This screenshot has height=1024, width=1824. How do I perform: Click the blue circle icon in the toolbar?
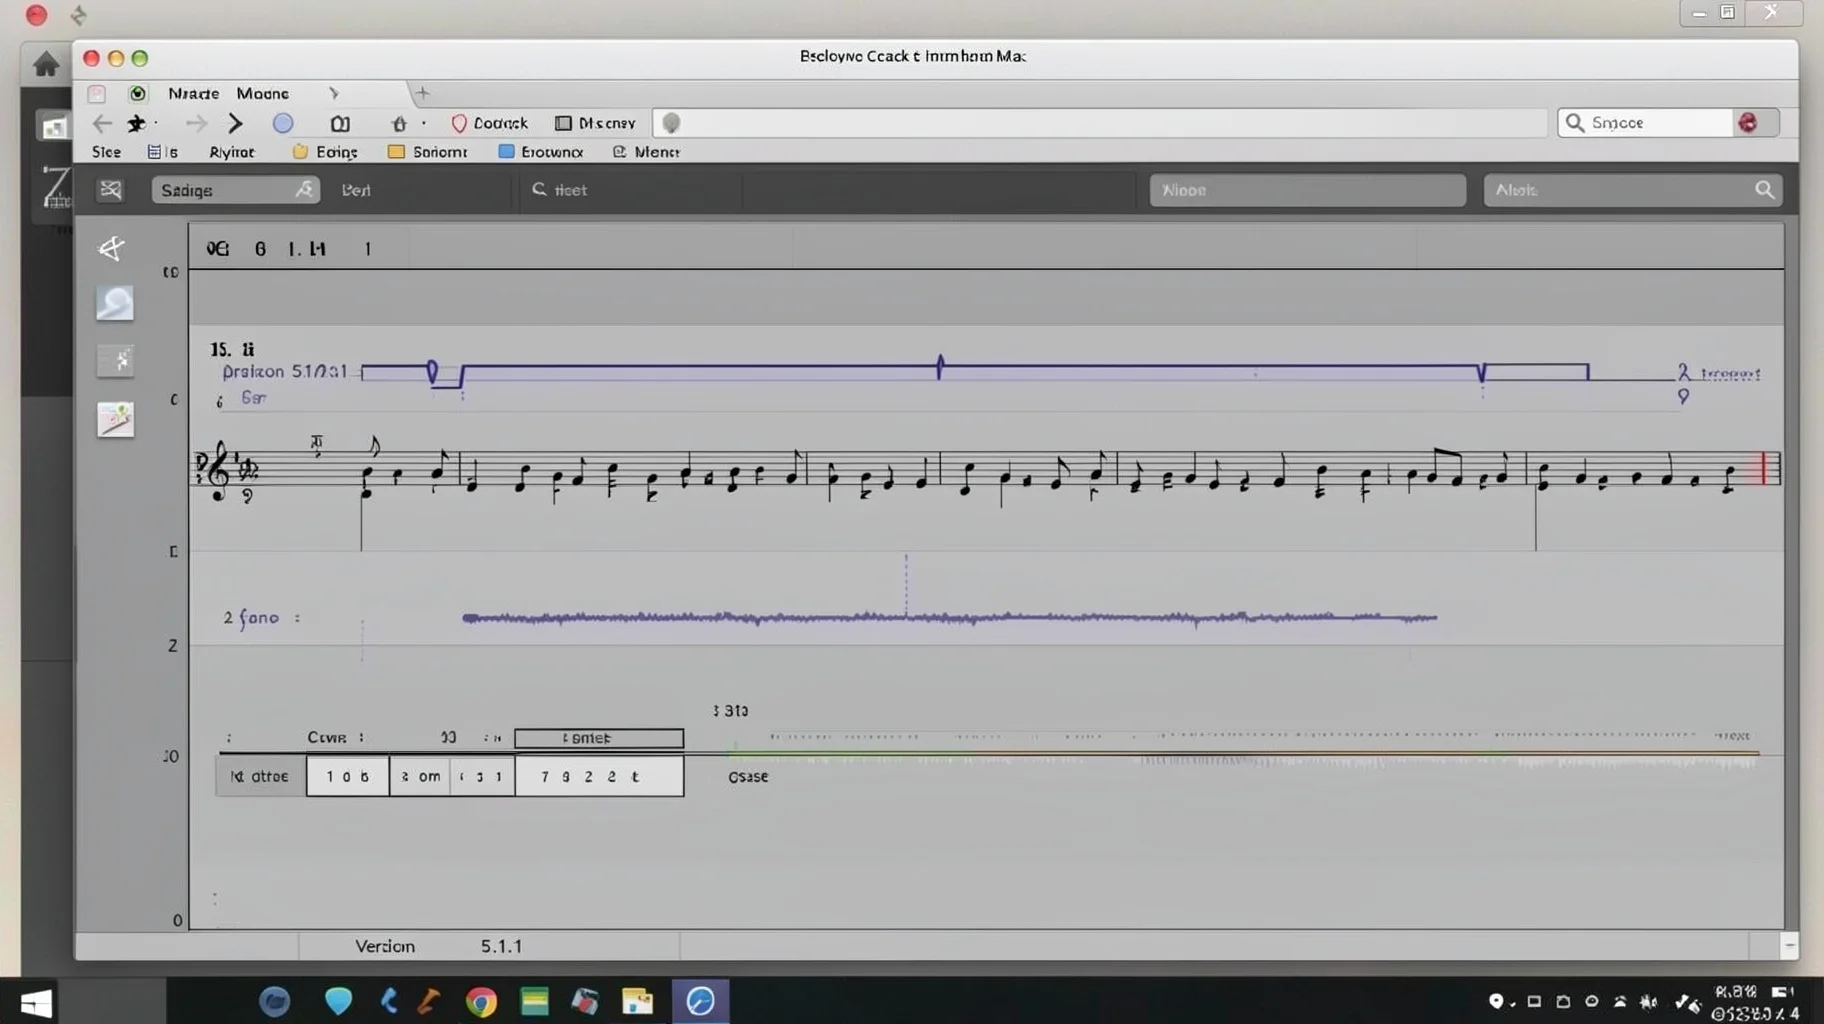pyautogui.click(x=283, y=123)
